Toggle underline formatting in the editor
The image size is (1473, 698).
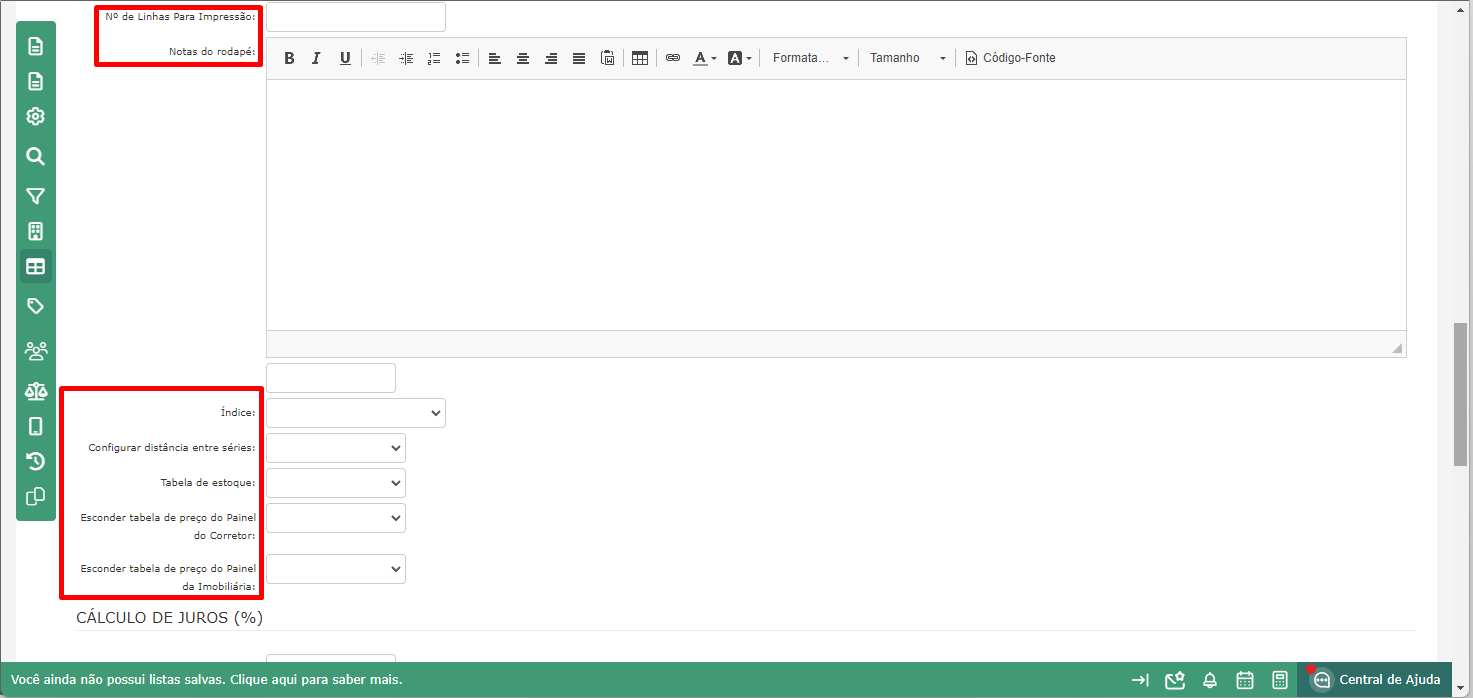pyautogui.click(x=345, y=58)
